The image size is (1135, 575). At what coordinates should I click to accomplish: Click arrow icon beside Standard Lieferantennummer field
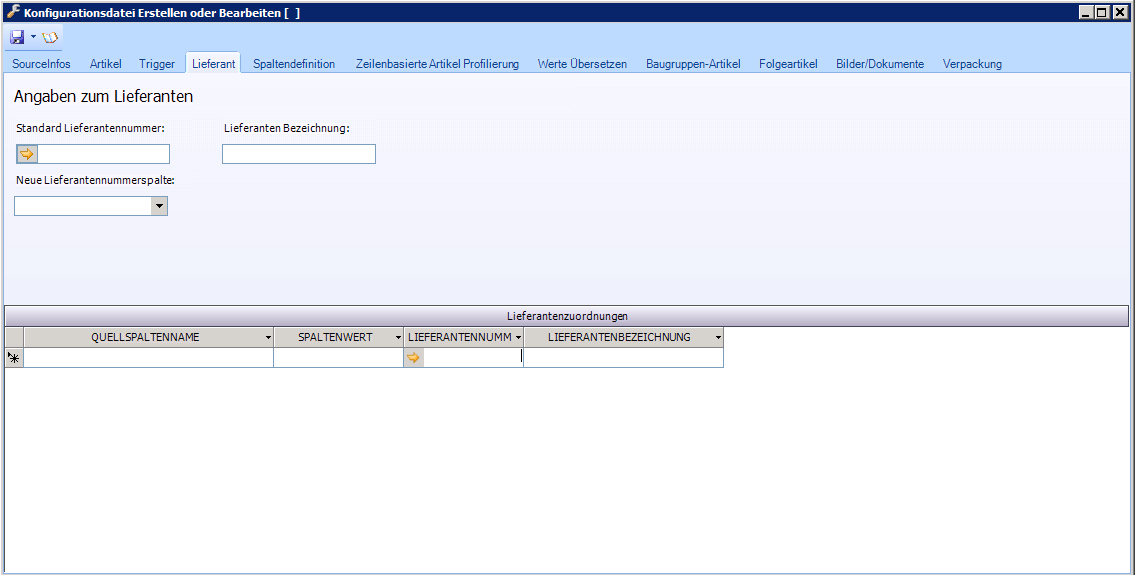pyautogui.click(x=27, y=154)
